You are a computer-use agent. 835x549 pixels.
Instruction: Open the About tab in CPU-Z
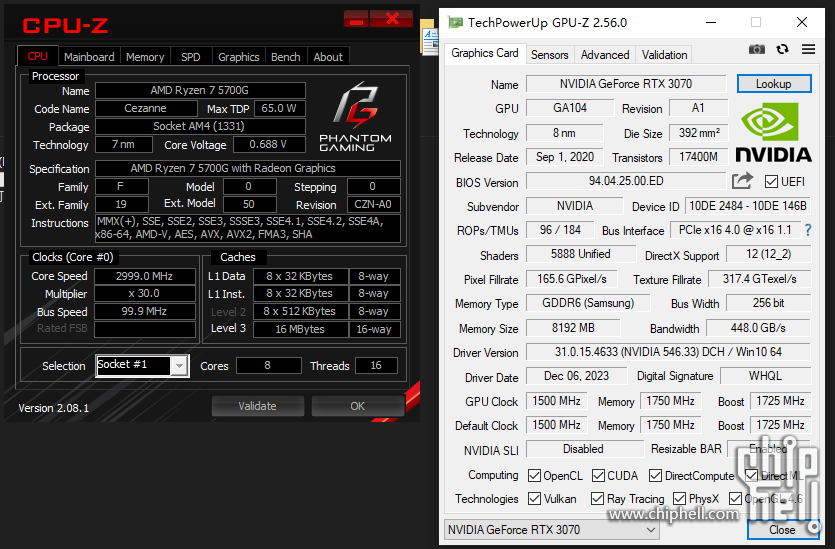tap(328, 57)
